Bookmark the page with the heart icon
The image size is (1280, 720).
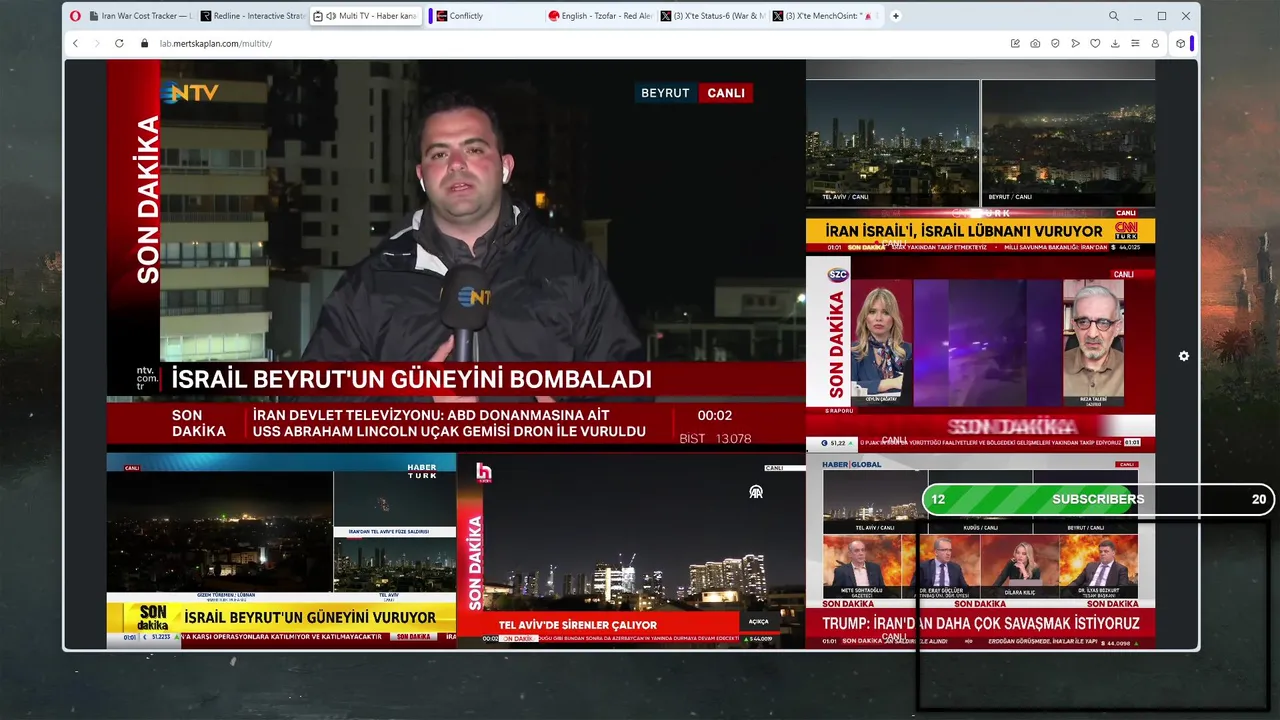point(1095,44)
